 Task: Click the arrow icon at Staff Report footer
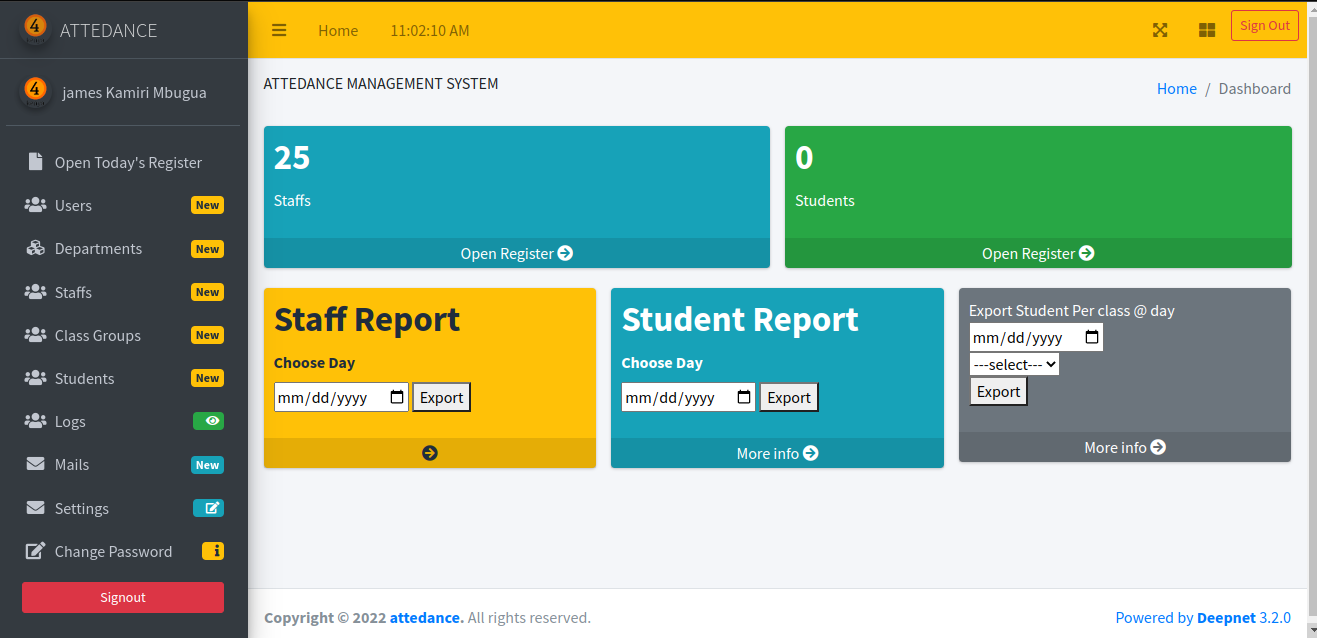430,453
